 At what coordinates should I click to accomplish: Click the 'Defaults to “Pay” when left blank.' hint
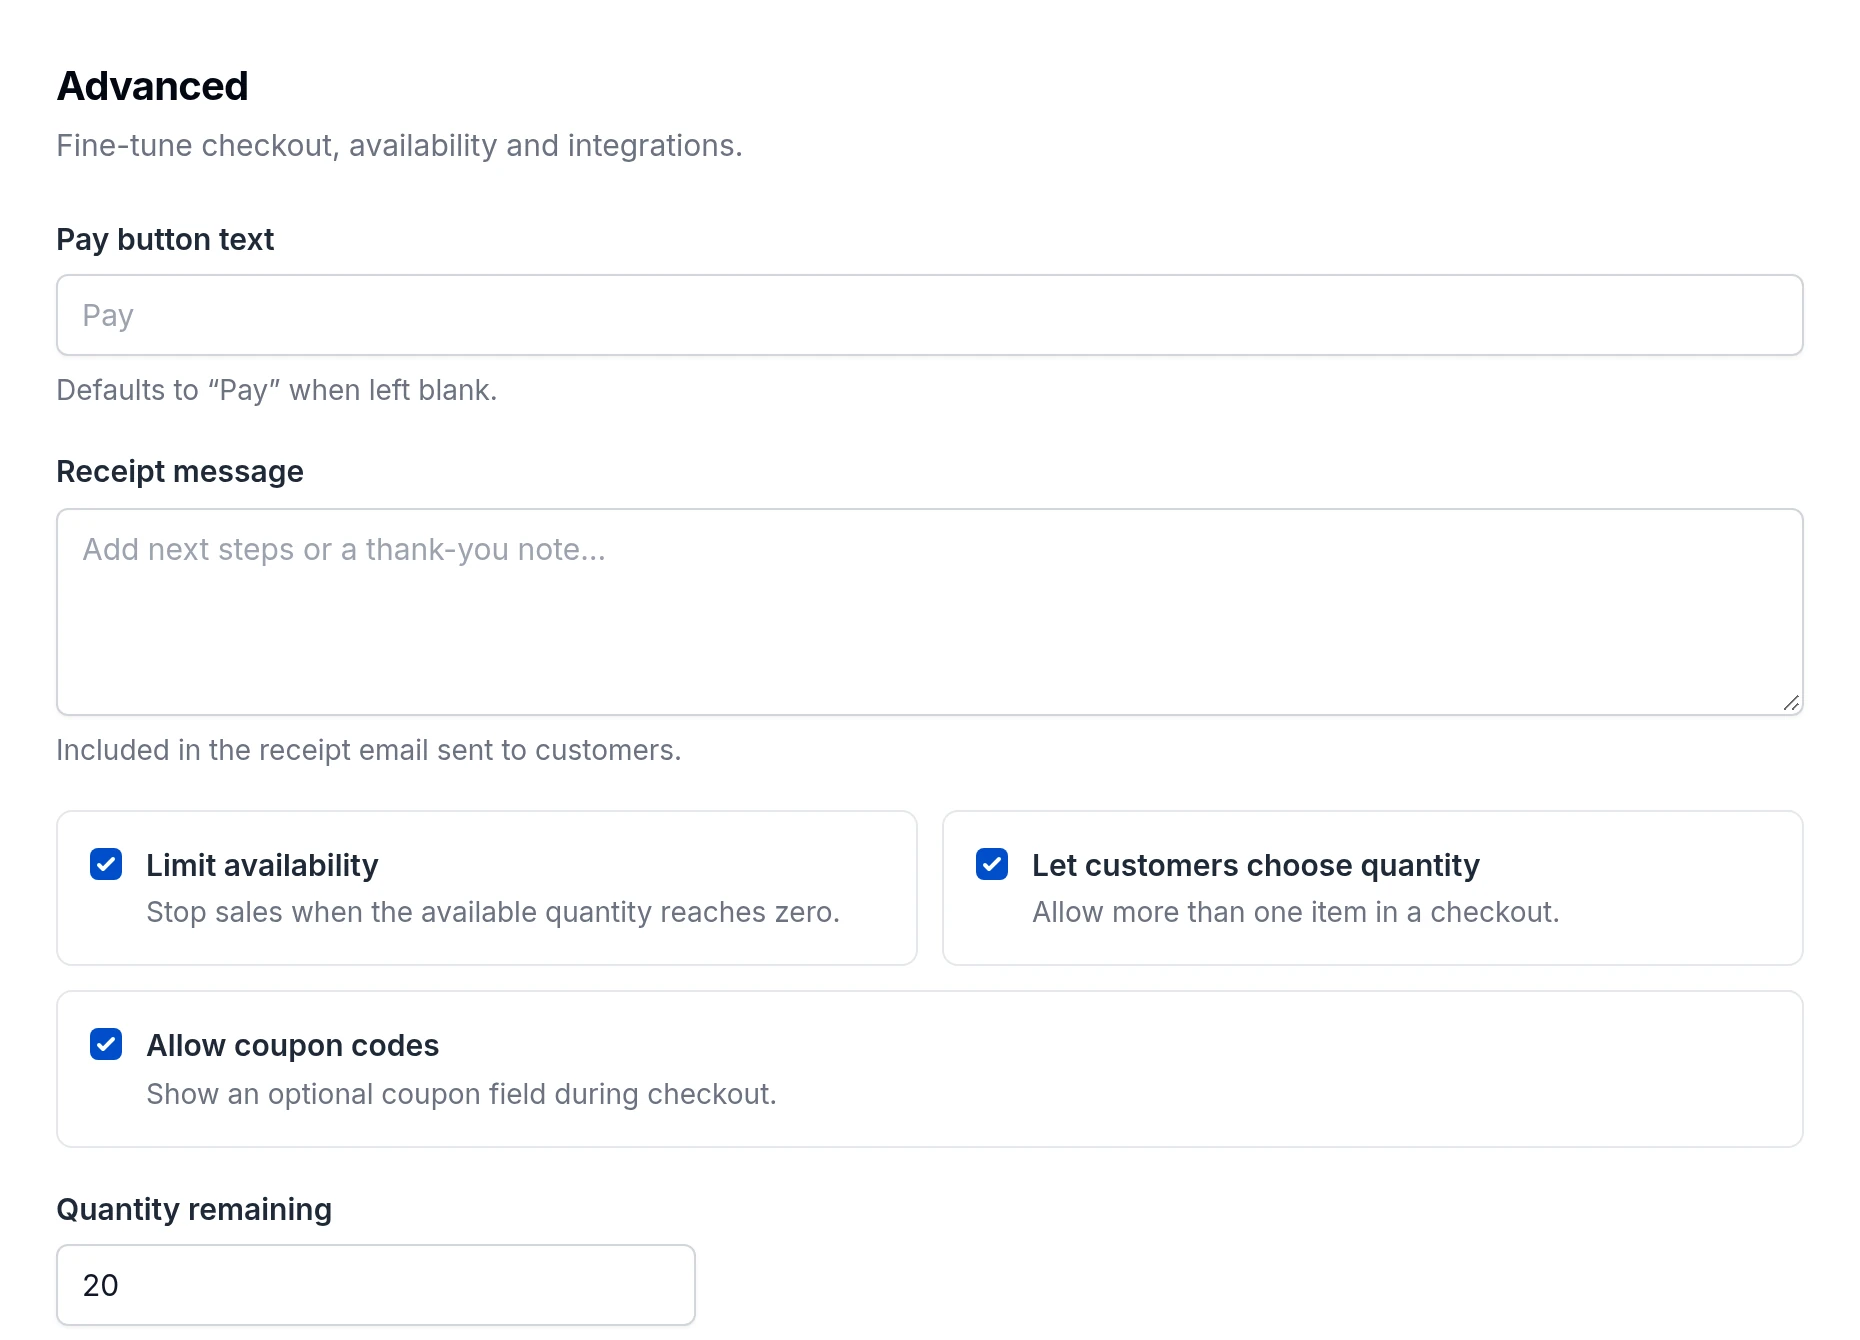[x=276, y=390]
